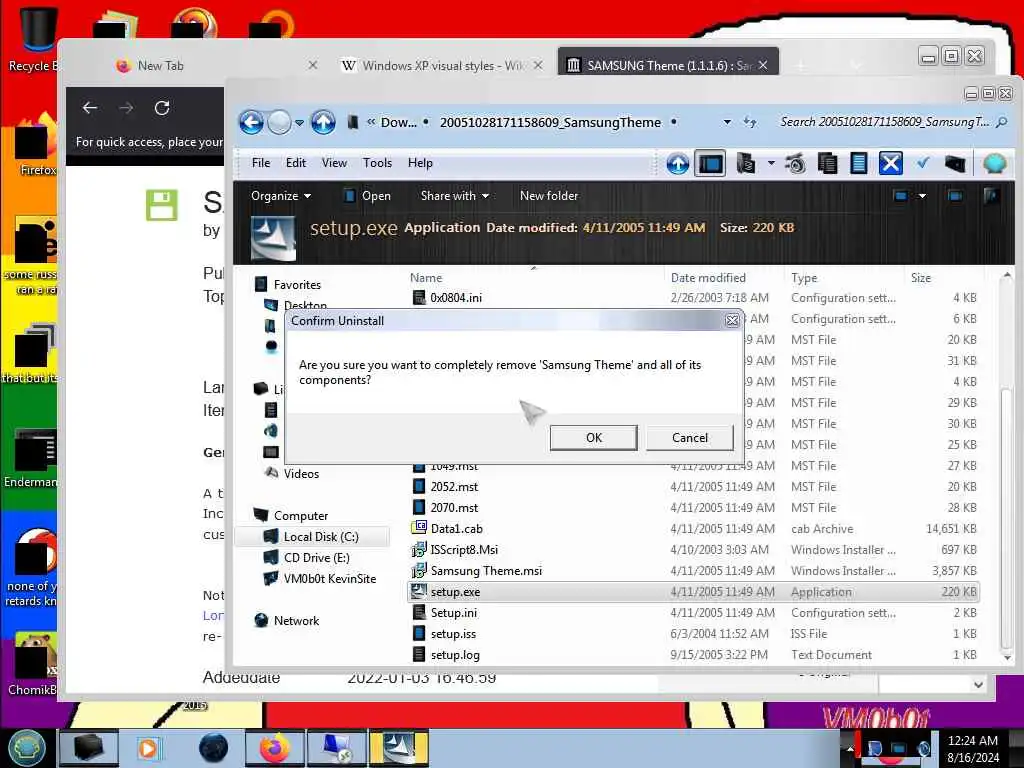Image resolution: width=1024 pixels, height=768 pixels.
Task: Click the blue up-arrow toolbar icon
Action: point(678,163)
